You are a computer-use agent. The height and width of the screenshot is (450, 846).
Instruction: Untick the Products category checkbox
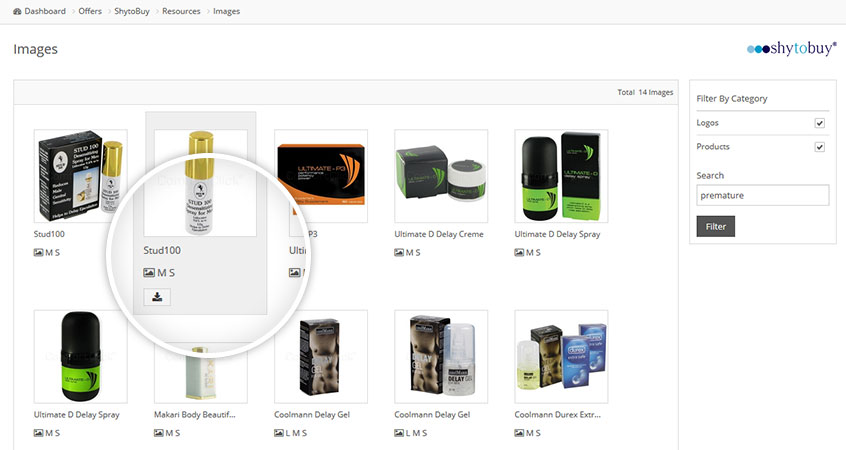click(820, 147)
